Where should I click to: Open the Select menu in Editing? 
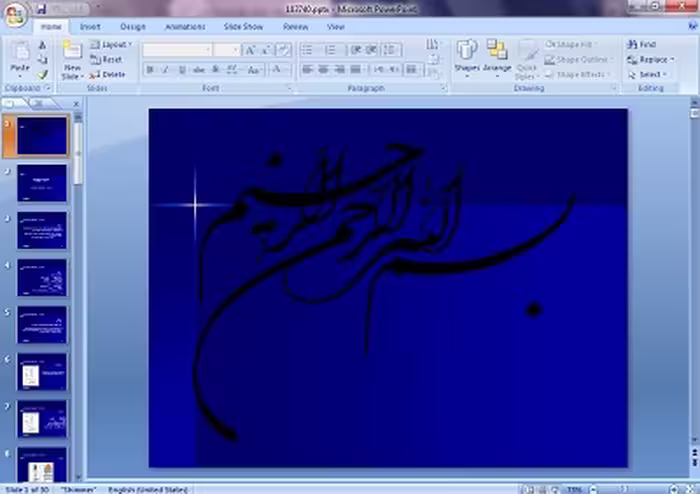click(x=648, y=75)
